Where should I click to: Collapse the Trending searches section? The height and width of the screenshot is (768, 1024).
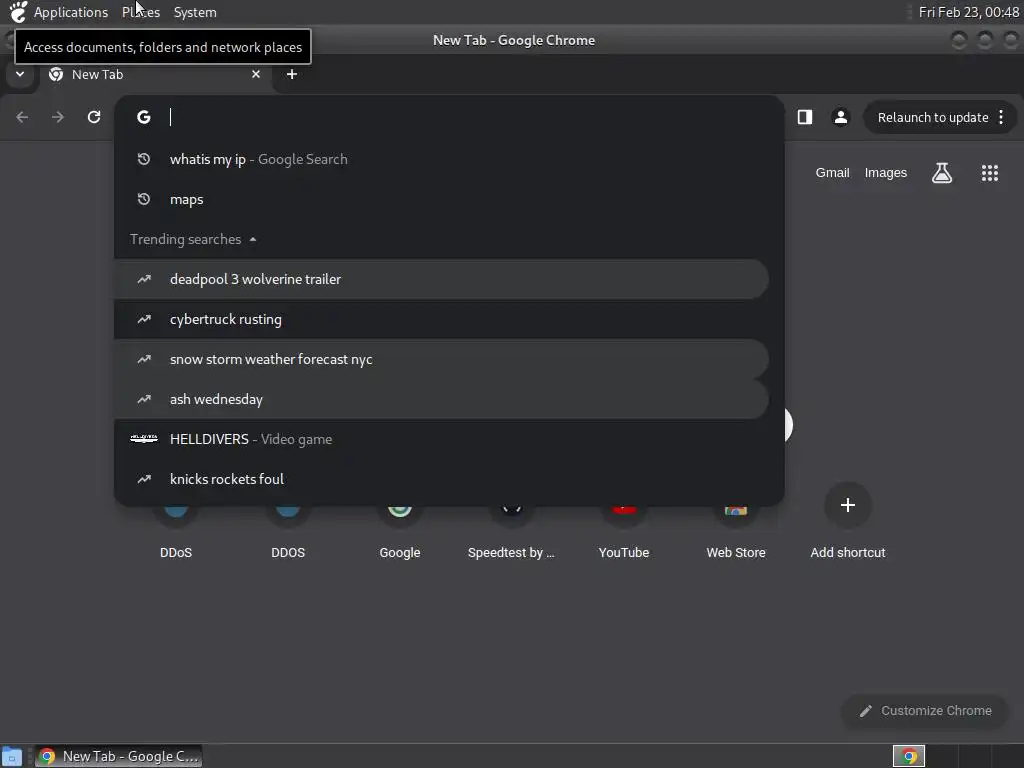tap(253, 240)
